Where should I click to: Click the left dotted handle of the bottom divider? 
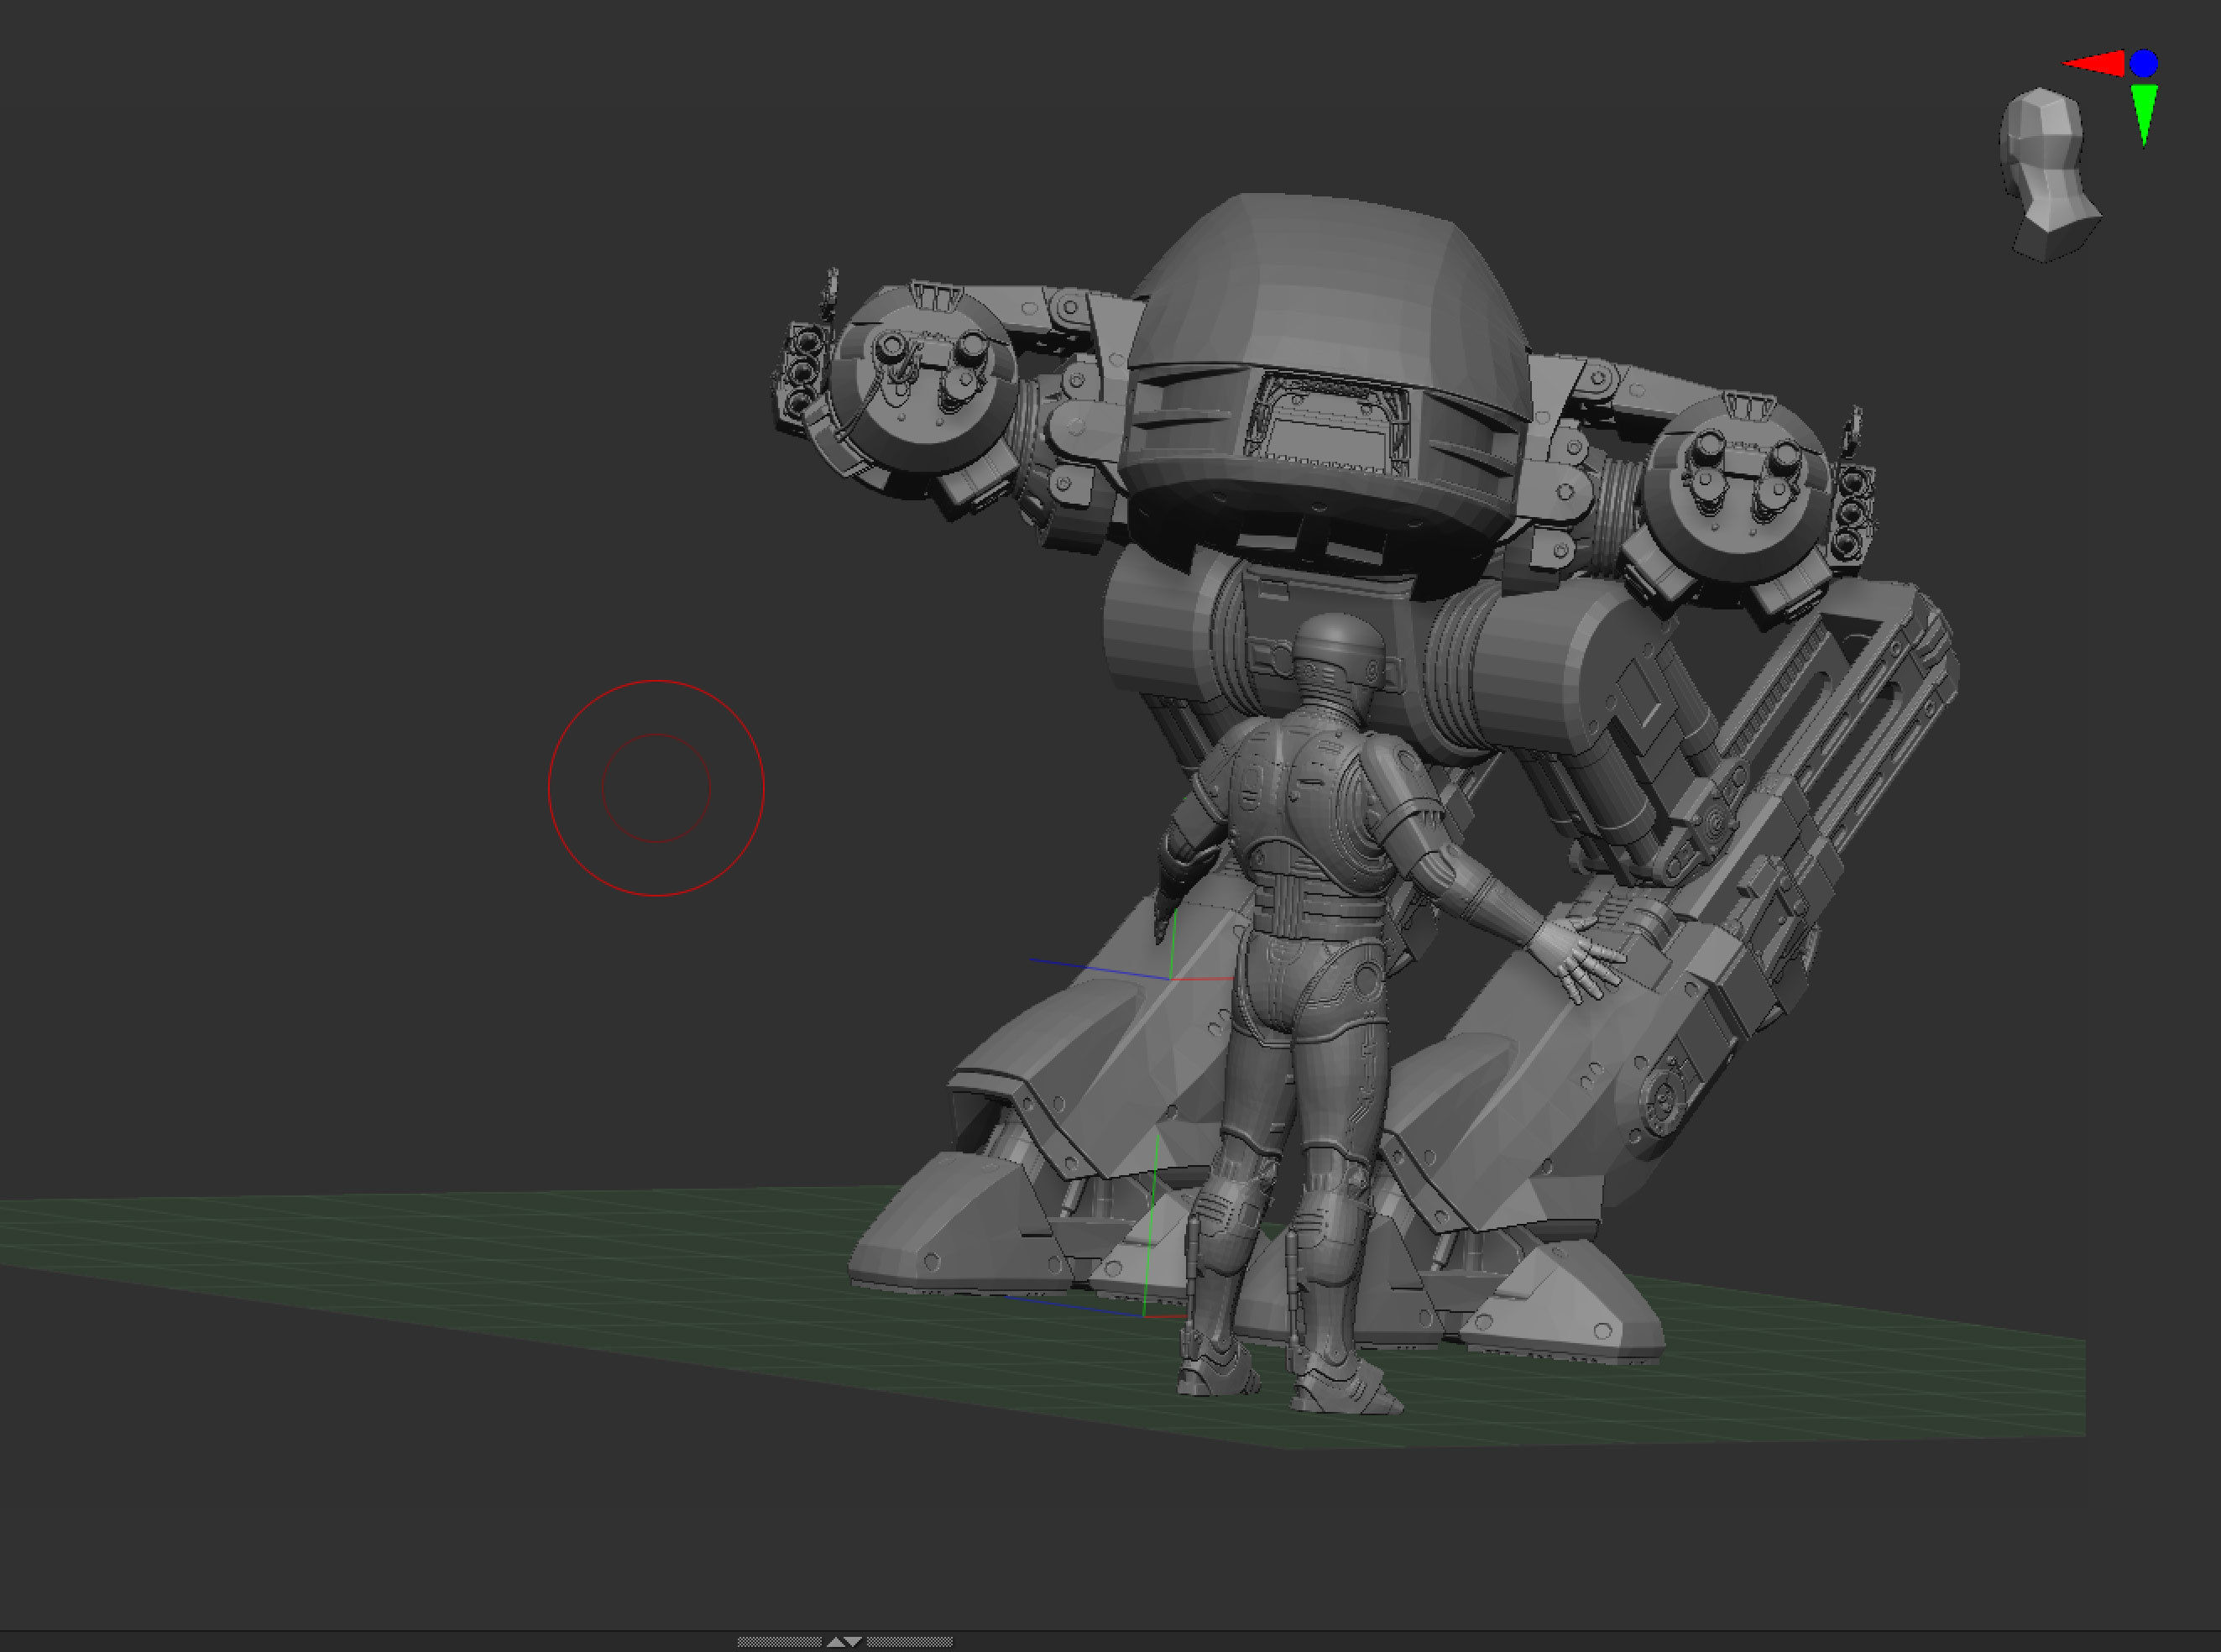tap(779, 1642)
